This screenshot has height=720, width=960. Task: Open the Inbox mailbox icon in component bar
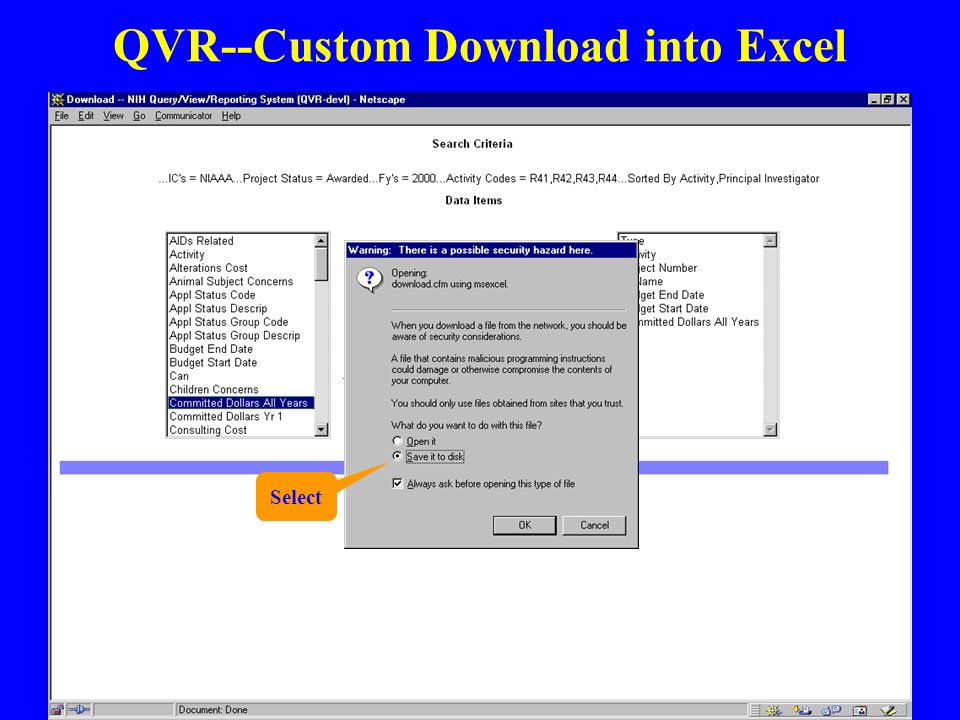point(802,710)
